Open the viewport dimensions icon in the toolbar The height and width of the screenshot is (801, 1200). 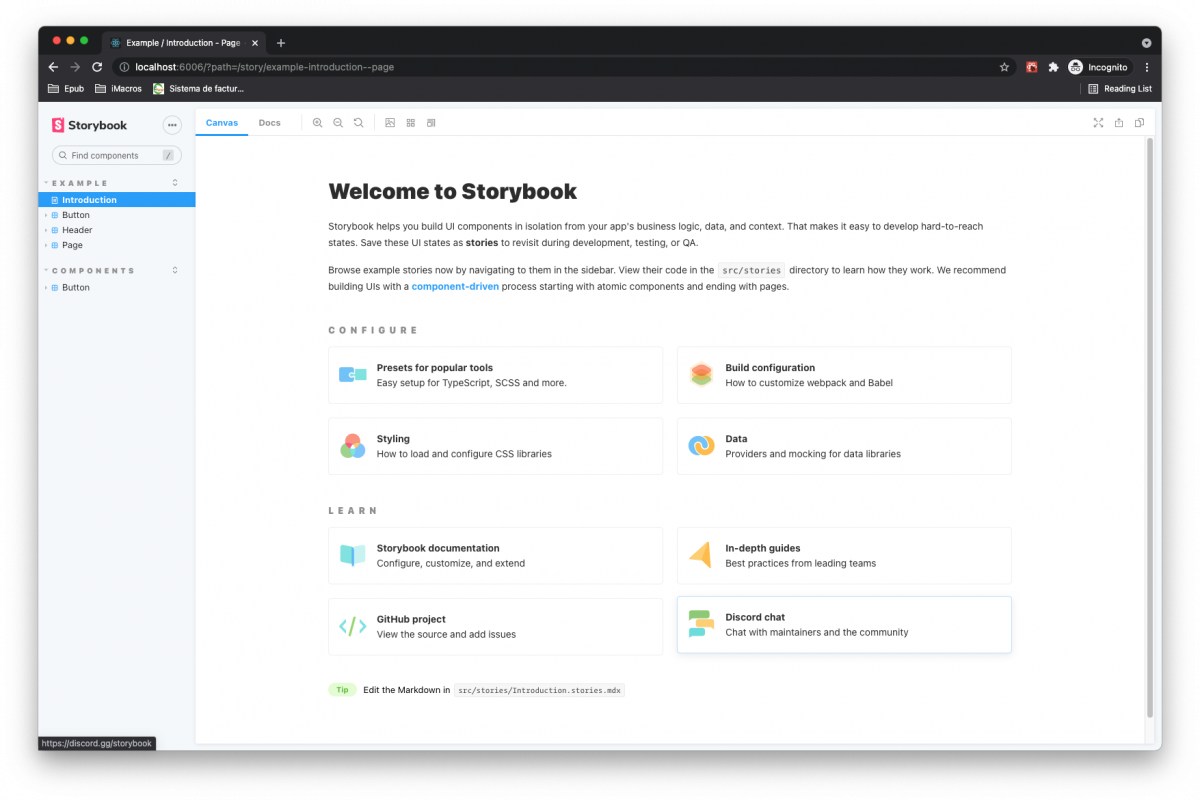pyautogui.click(x=431, y=122)
